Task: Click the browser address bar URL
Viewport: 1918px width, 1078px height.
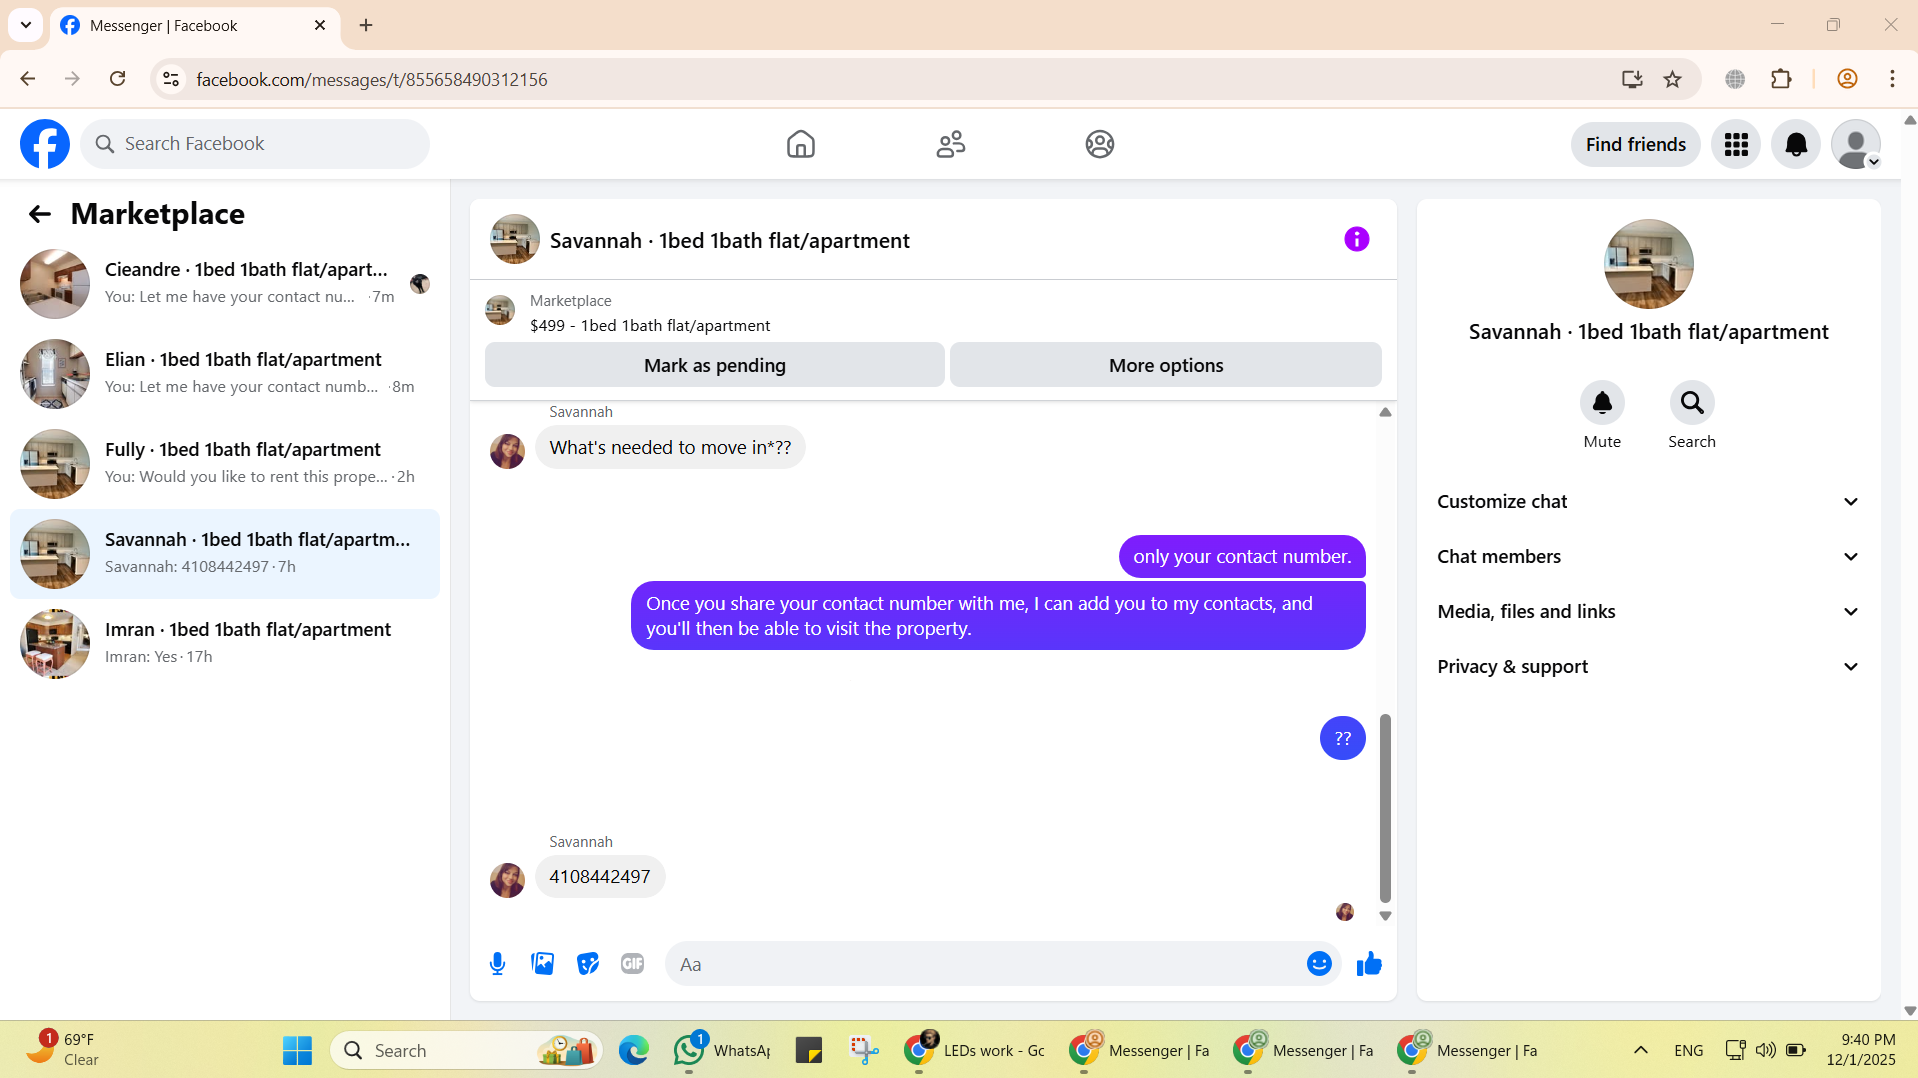Action: pyautogui.click(x=371, y=79)
